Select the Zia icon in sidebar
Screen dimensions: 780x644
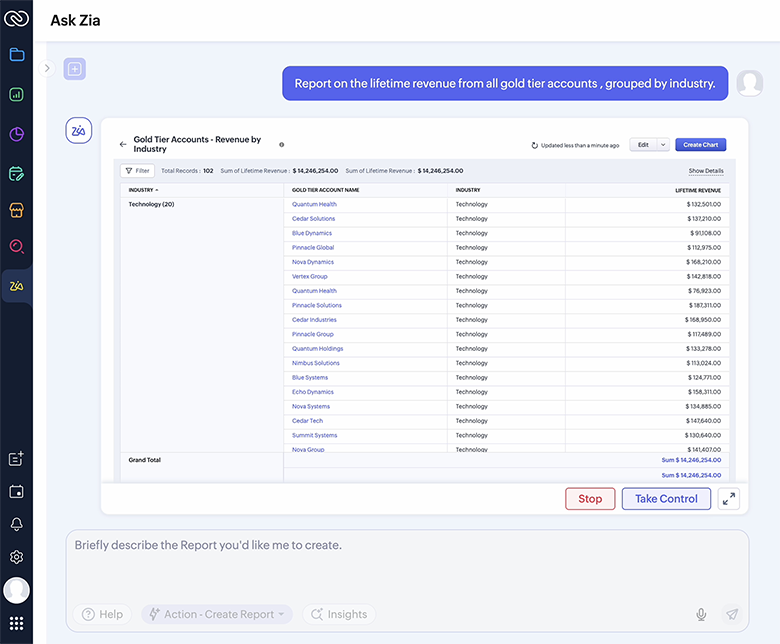pyautogui.click(x=16, y=286)
